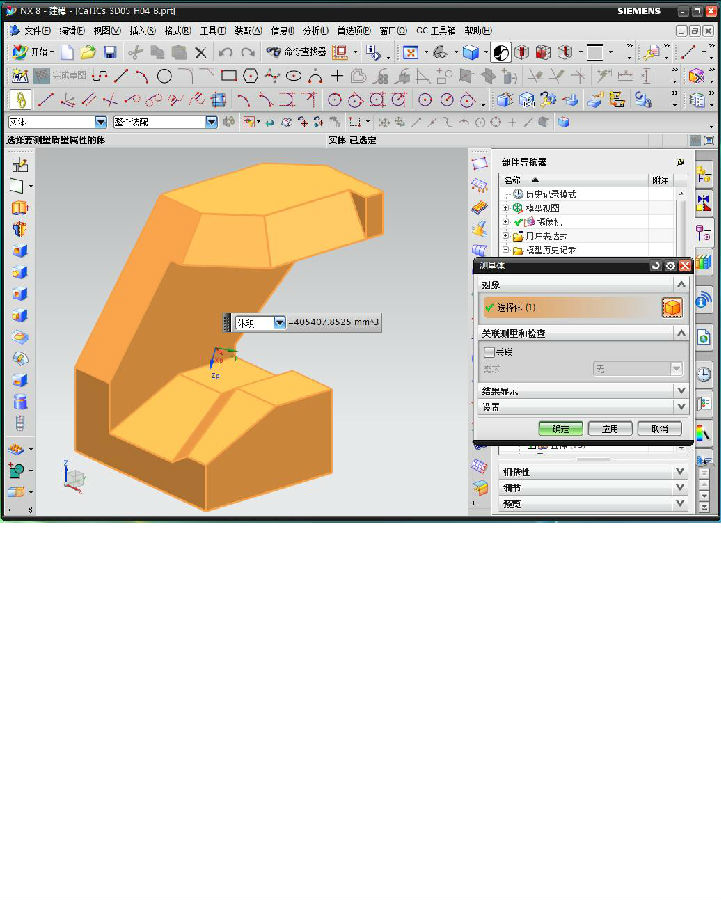Select the Rectangle sketch tool

click(229, 76)
